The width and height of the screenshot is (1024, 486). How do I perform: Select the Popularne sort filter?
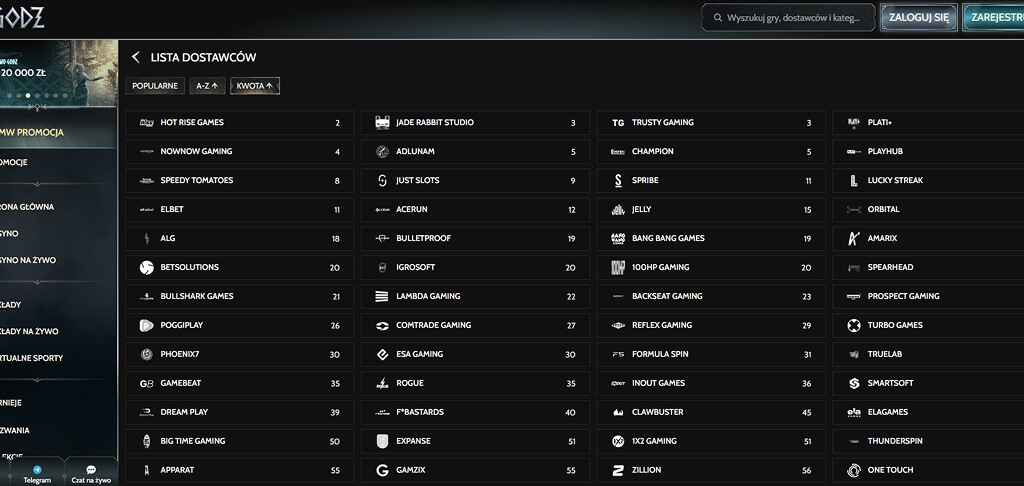(155, 86)
